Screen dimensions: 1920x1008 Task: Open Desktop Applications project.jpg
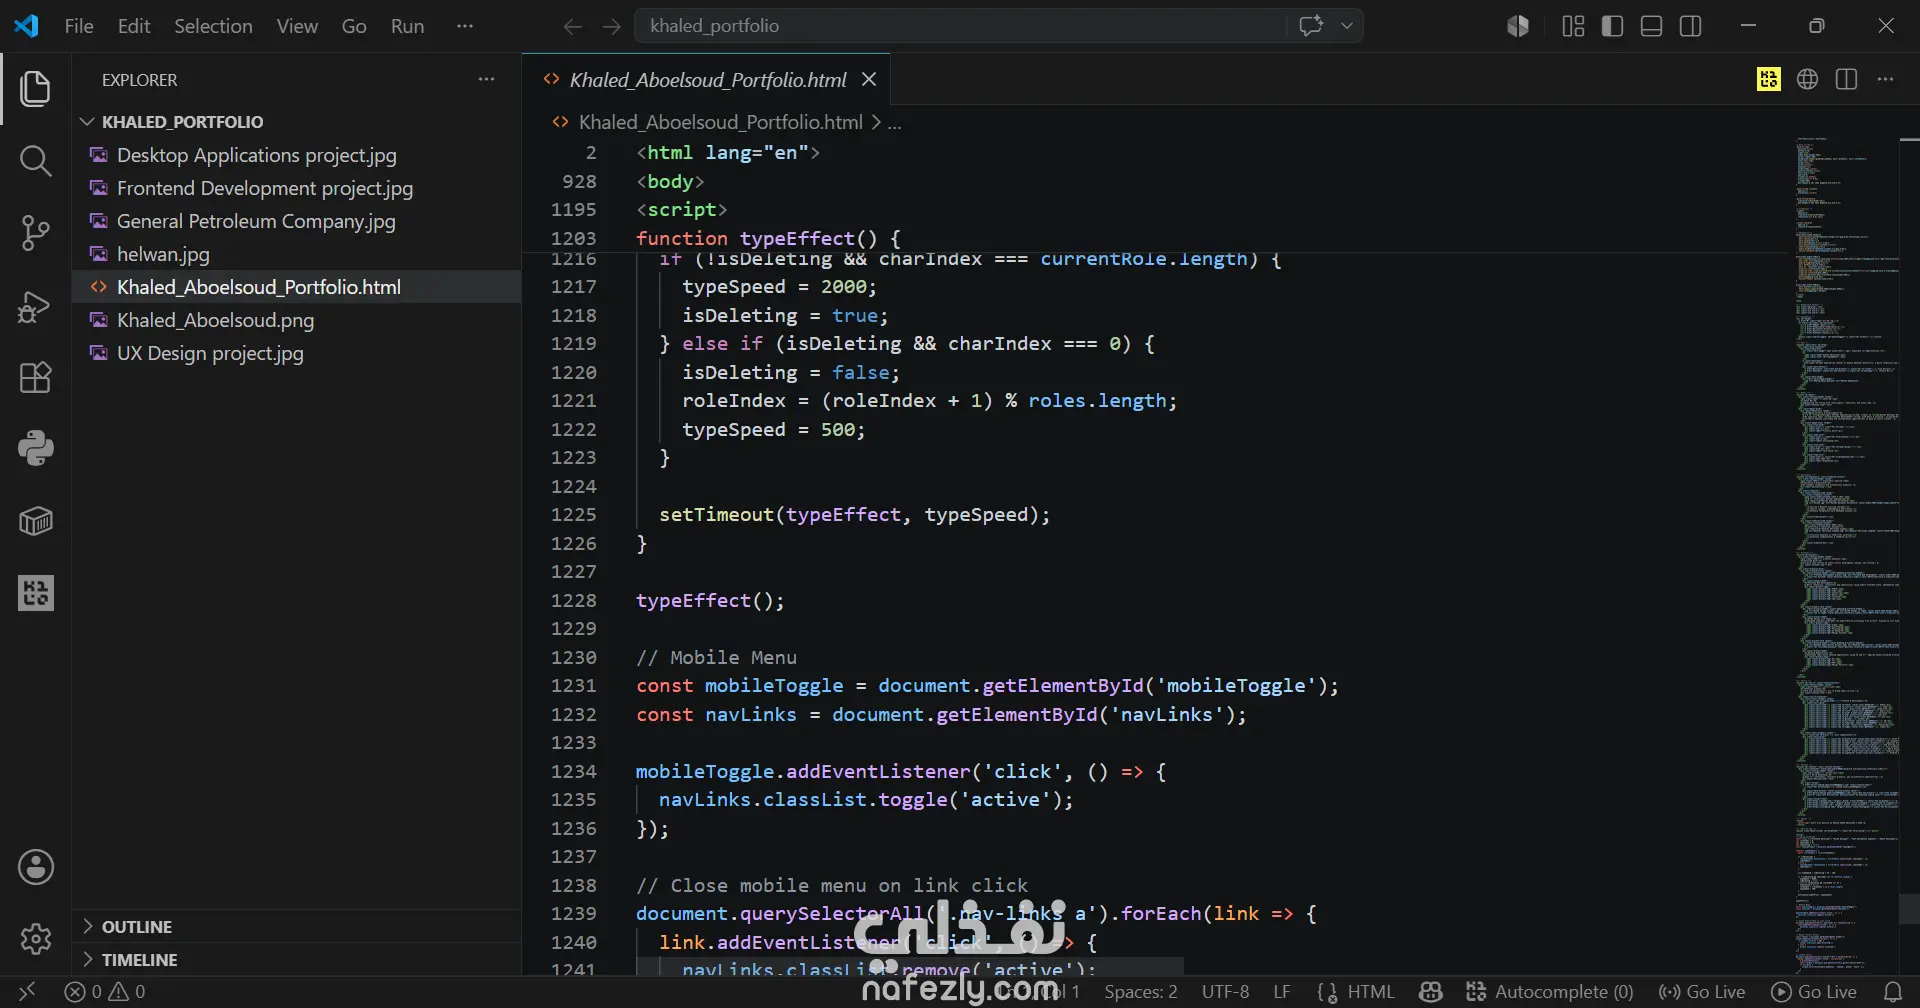(297, 155)
